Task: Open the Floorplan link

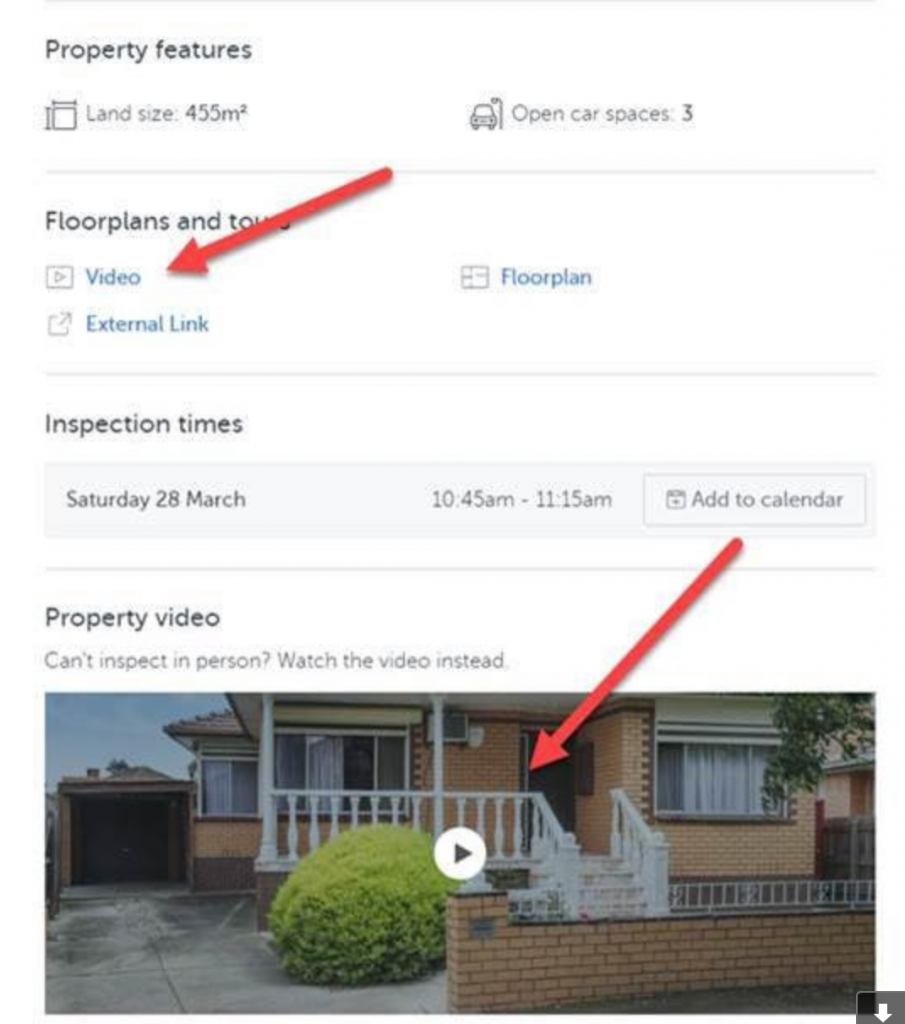Action: (546, 278)
